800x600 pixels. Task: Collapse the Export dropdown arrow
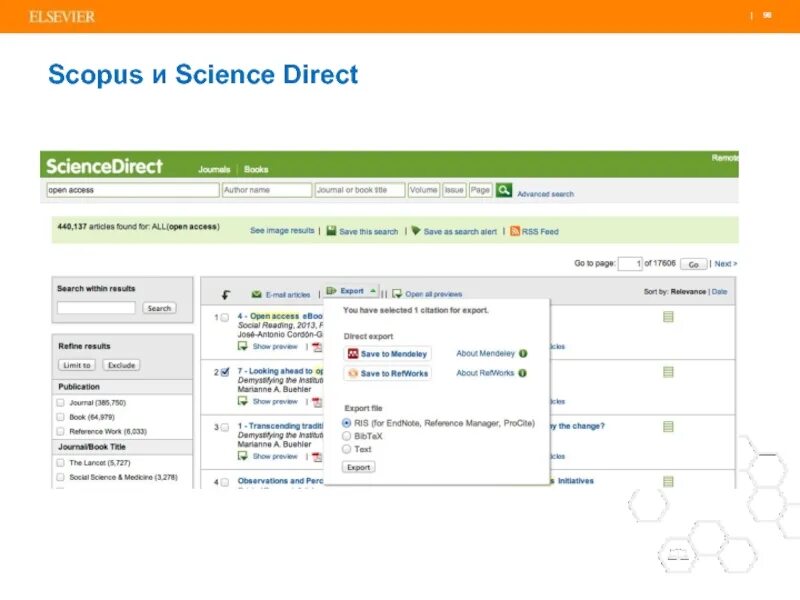(373, 291)
